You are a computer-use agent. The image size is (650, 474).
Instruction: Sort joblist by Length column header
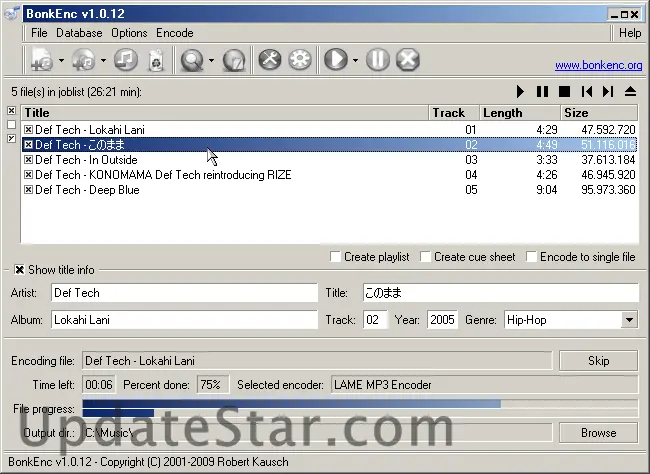pyautogui.click(x=520, y=113)
